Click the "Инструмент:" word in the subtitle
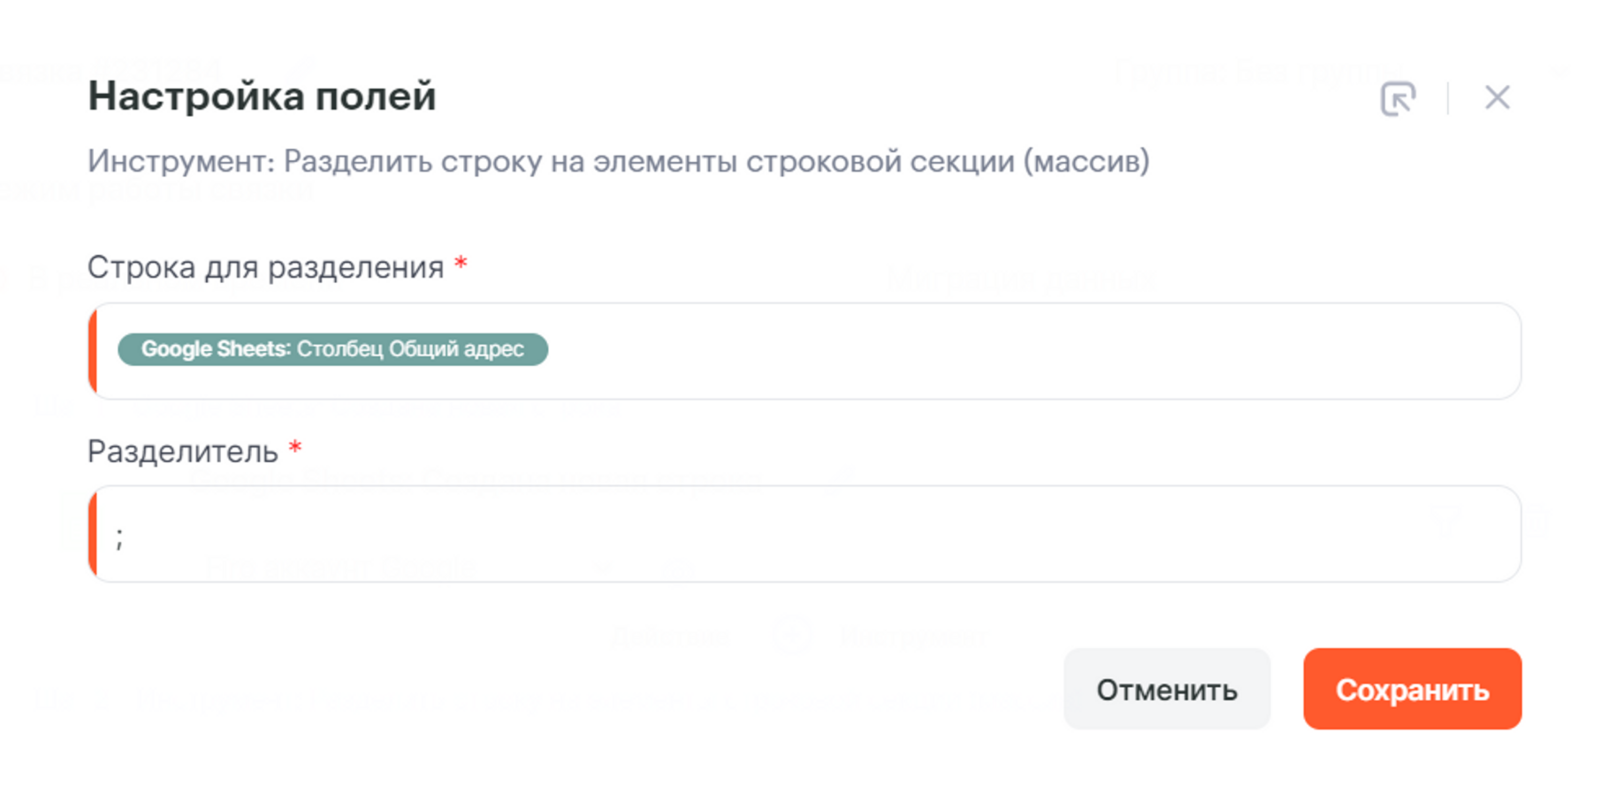This screenshot has height=786, width=1600. pos(180,161)
